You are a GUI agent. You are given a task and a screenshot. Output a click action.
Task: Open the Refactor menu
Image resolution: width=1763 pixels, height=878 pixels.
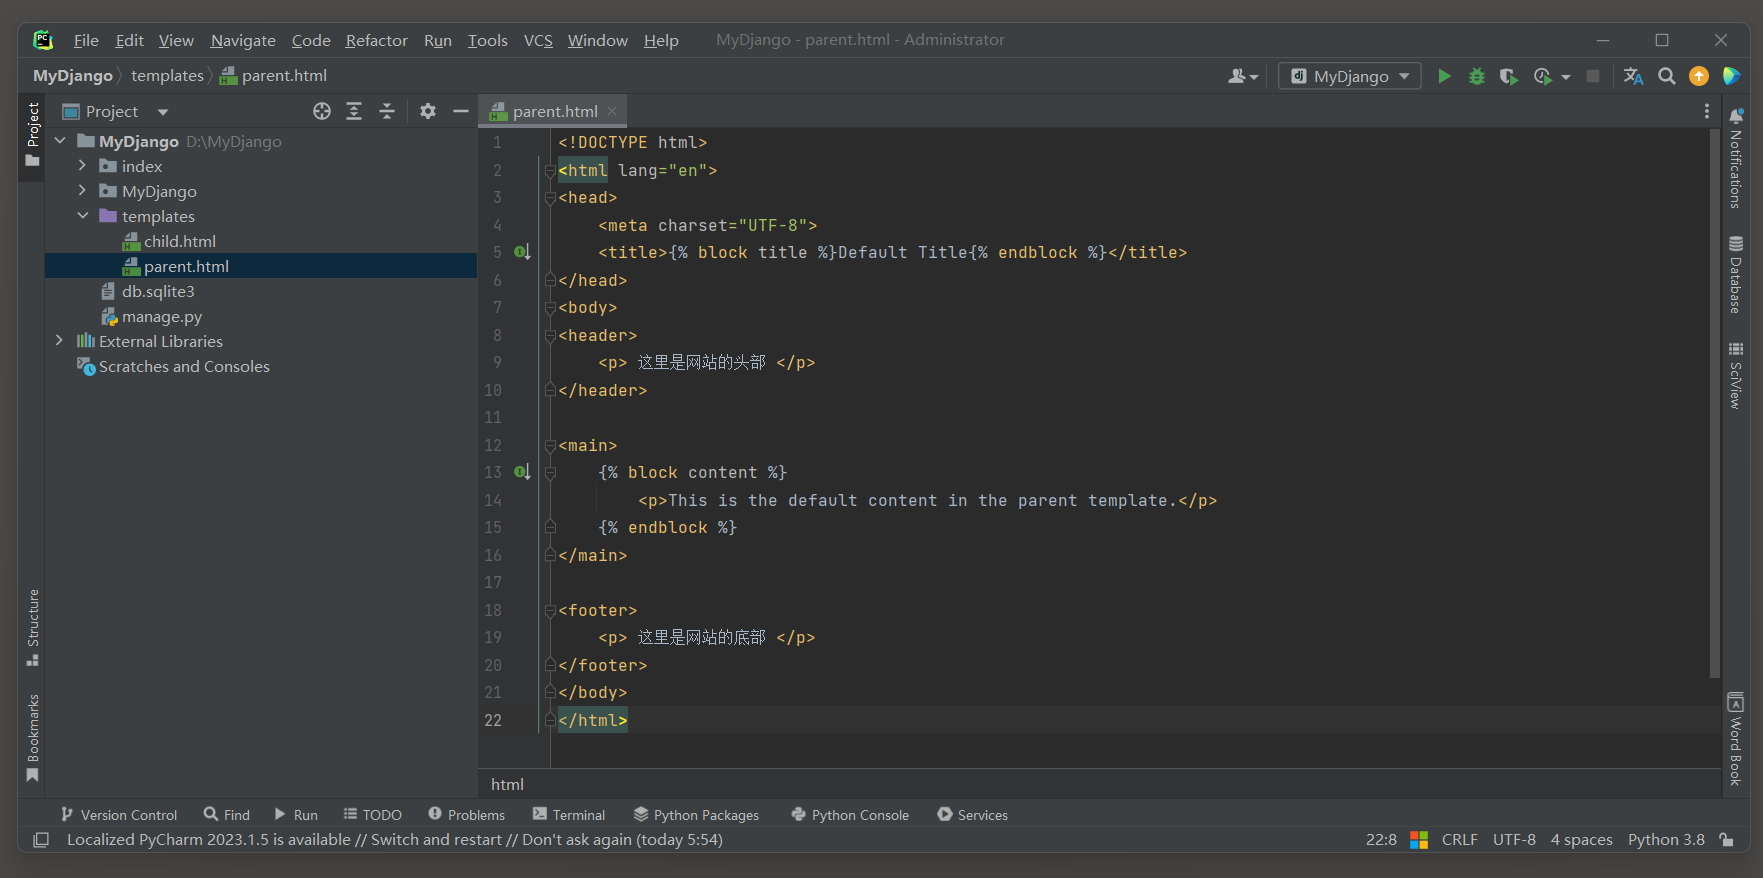point(377,40)
